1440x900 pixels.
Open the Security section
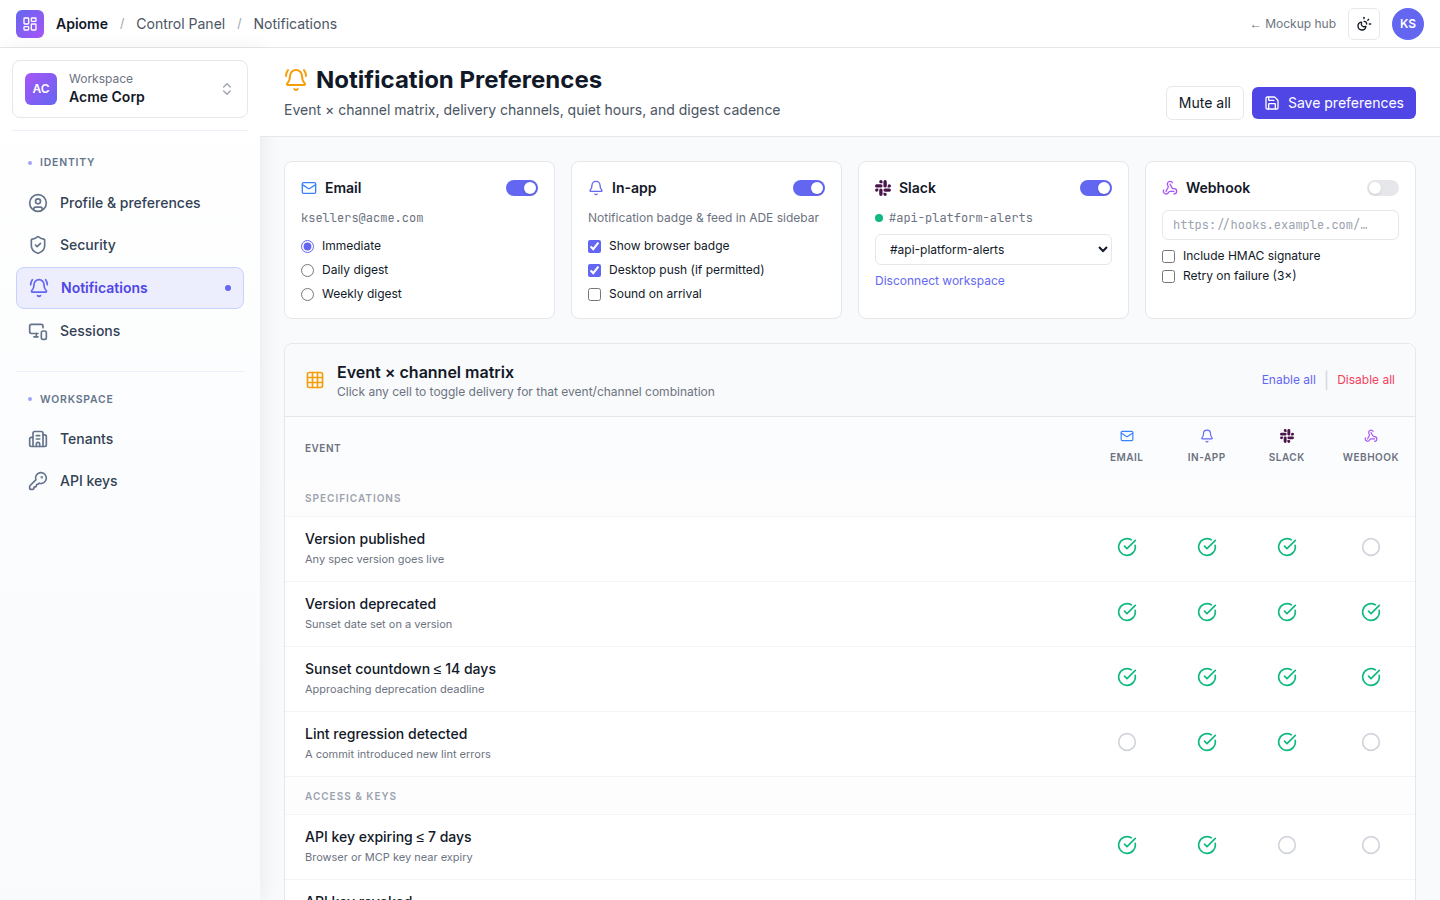click(130, 245)
